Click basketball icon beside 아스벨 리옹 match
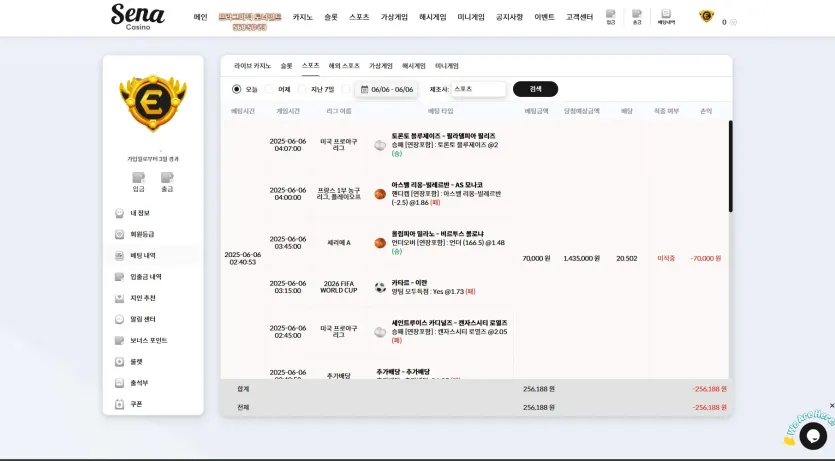This screenshot has height=461, width=835. click(x=380, y=194)
